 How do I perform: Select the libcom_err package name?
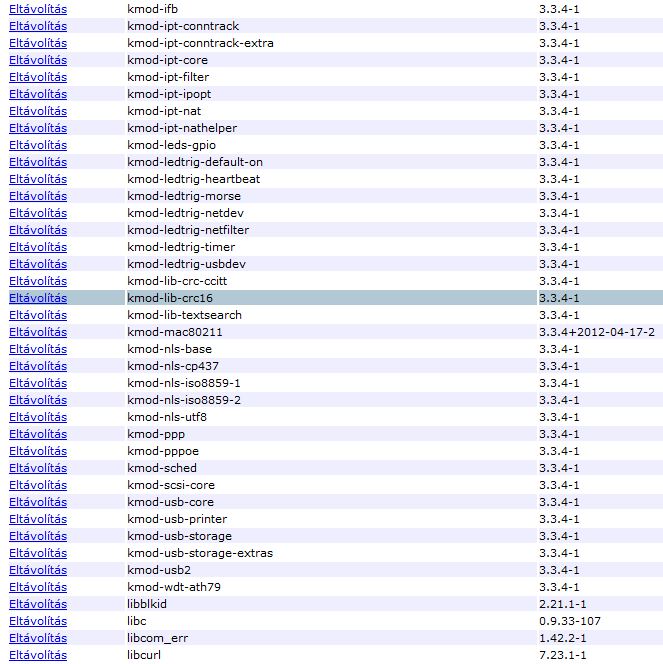click(157, 638)
